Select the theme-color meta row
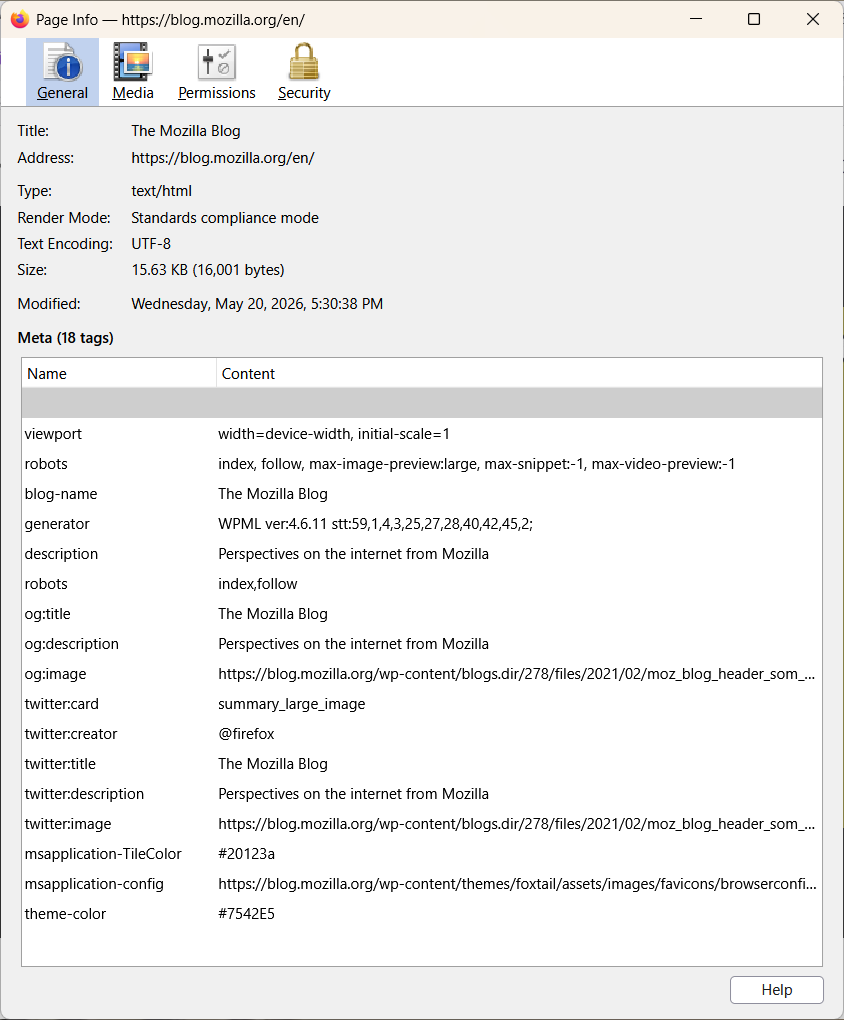Image resolution: width=844 pixels, height=1020 pixels. coord(422,913)
